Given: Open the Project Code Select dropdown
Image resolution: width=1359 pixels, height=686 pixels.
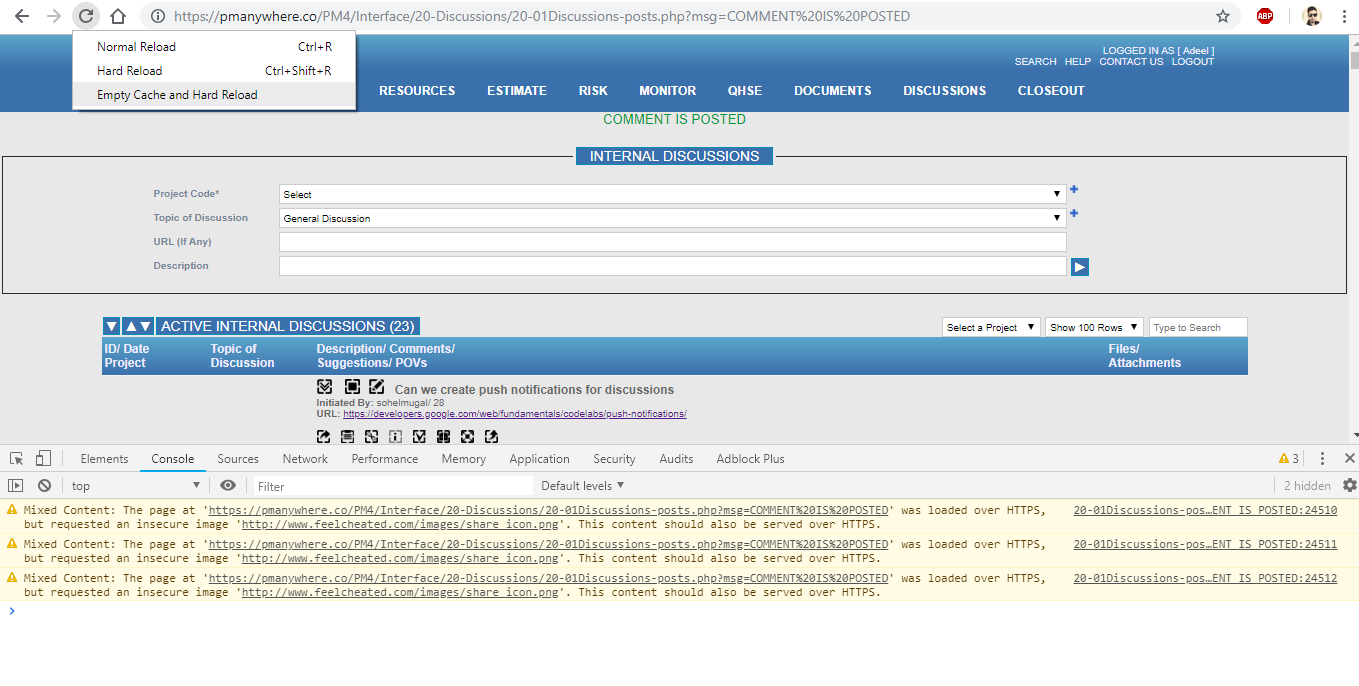Looking at the screenshot, I should [672, 195].
